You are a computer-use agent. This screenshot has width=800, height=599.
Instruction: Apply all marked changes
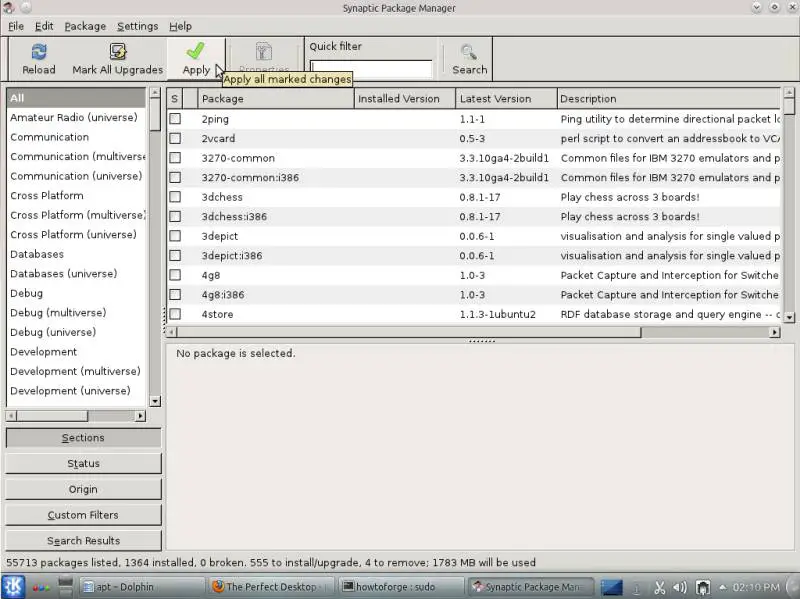click(x=196, y=59)
